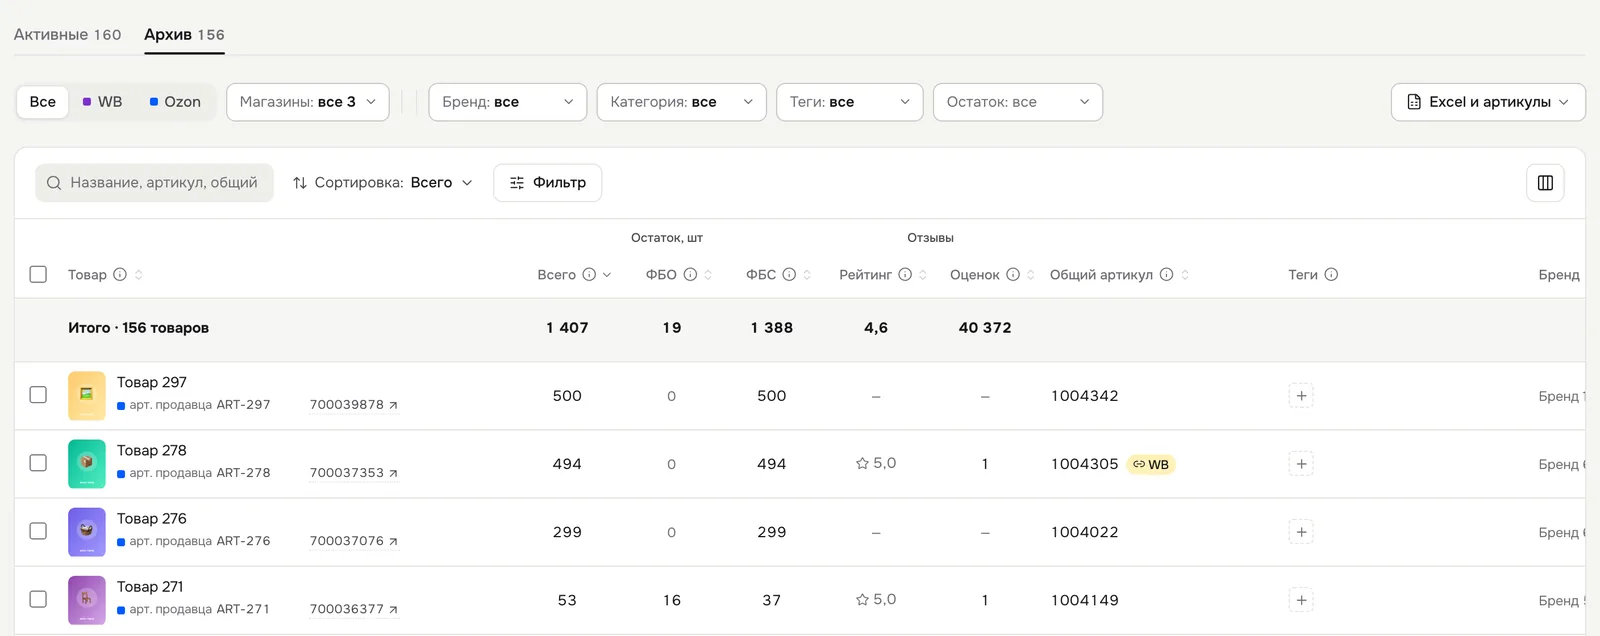Check the checkbox for Товар 297
The height and width of the screenshot is (636, 1600).
(38, 395)
